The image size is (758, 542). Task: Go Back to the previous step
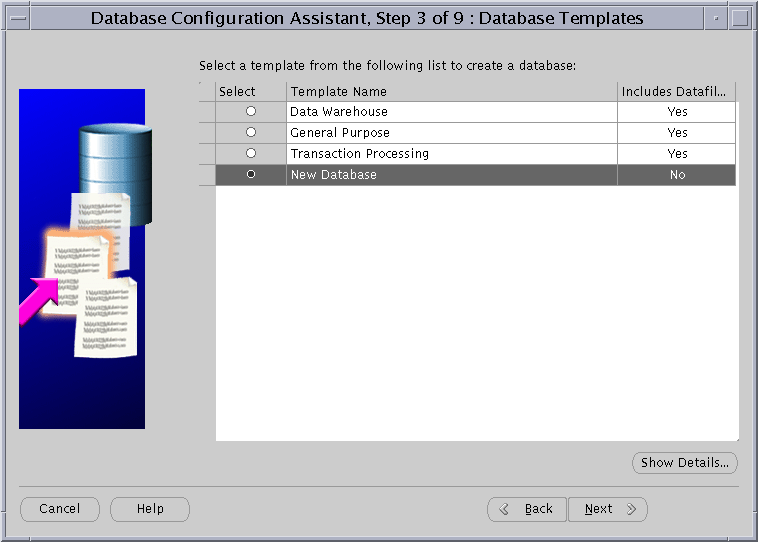click(528, 509)
